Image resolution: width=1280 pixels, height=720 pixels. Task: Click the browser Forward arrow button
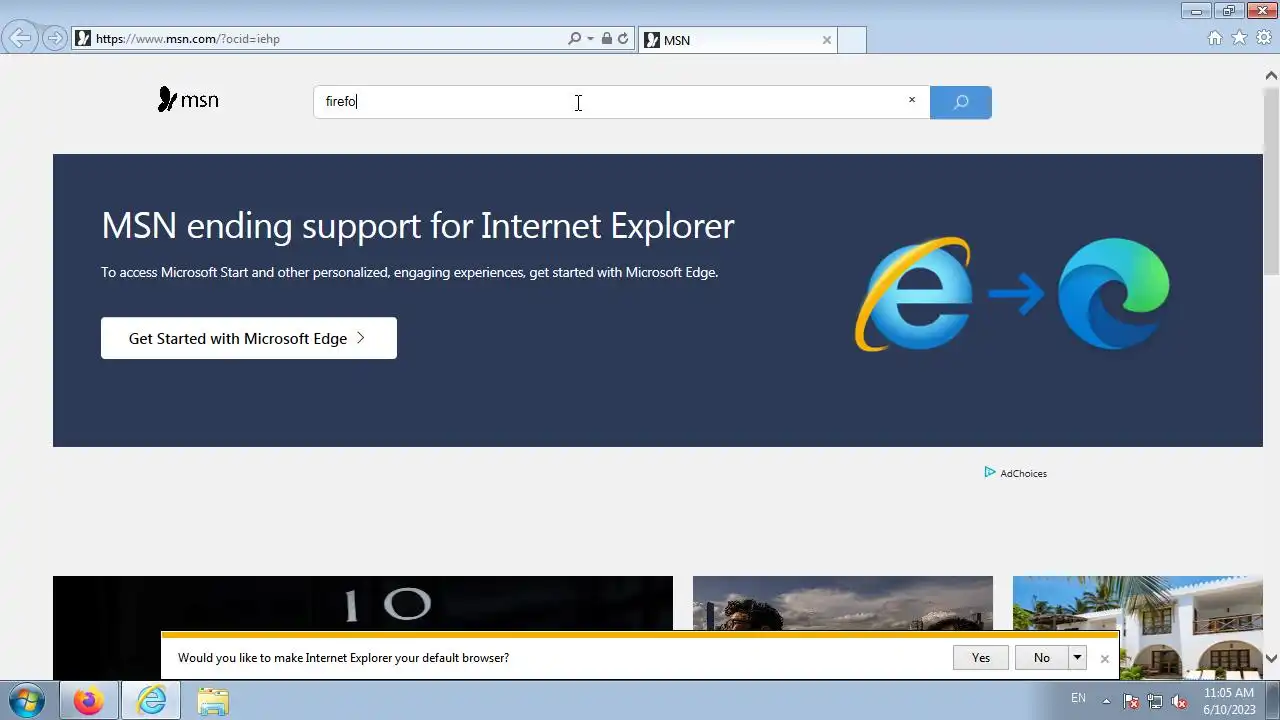click(55, 39)
